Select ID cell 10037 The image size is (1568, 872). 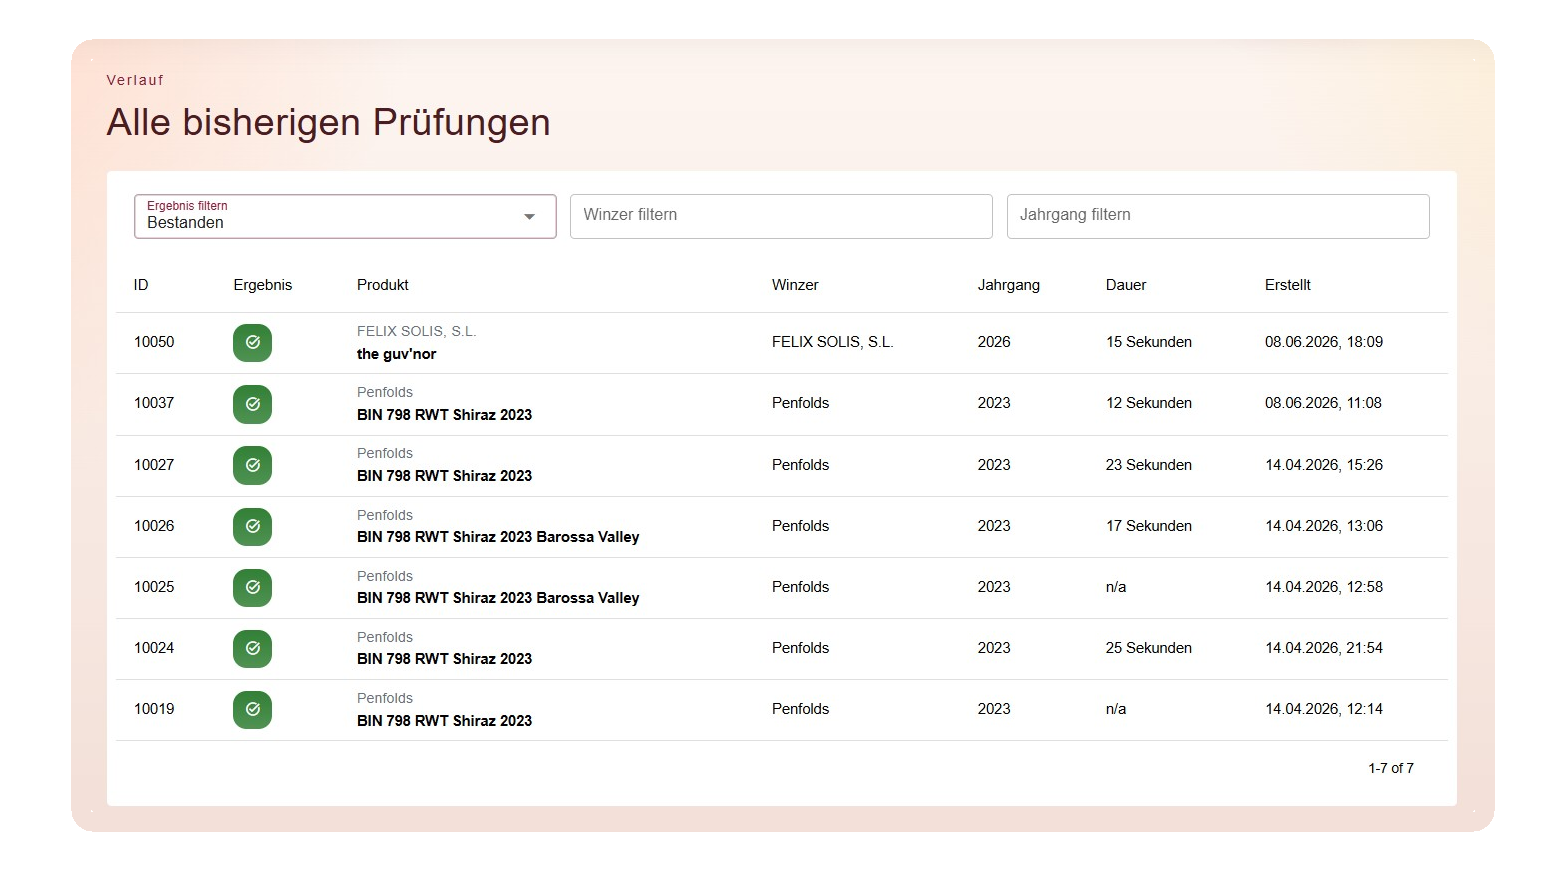click(x=154, y=403)
